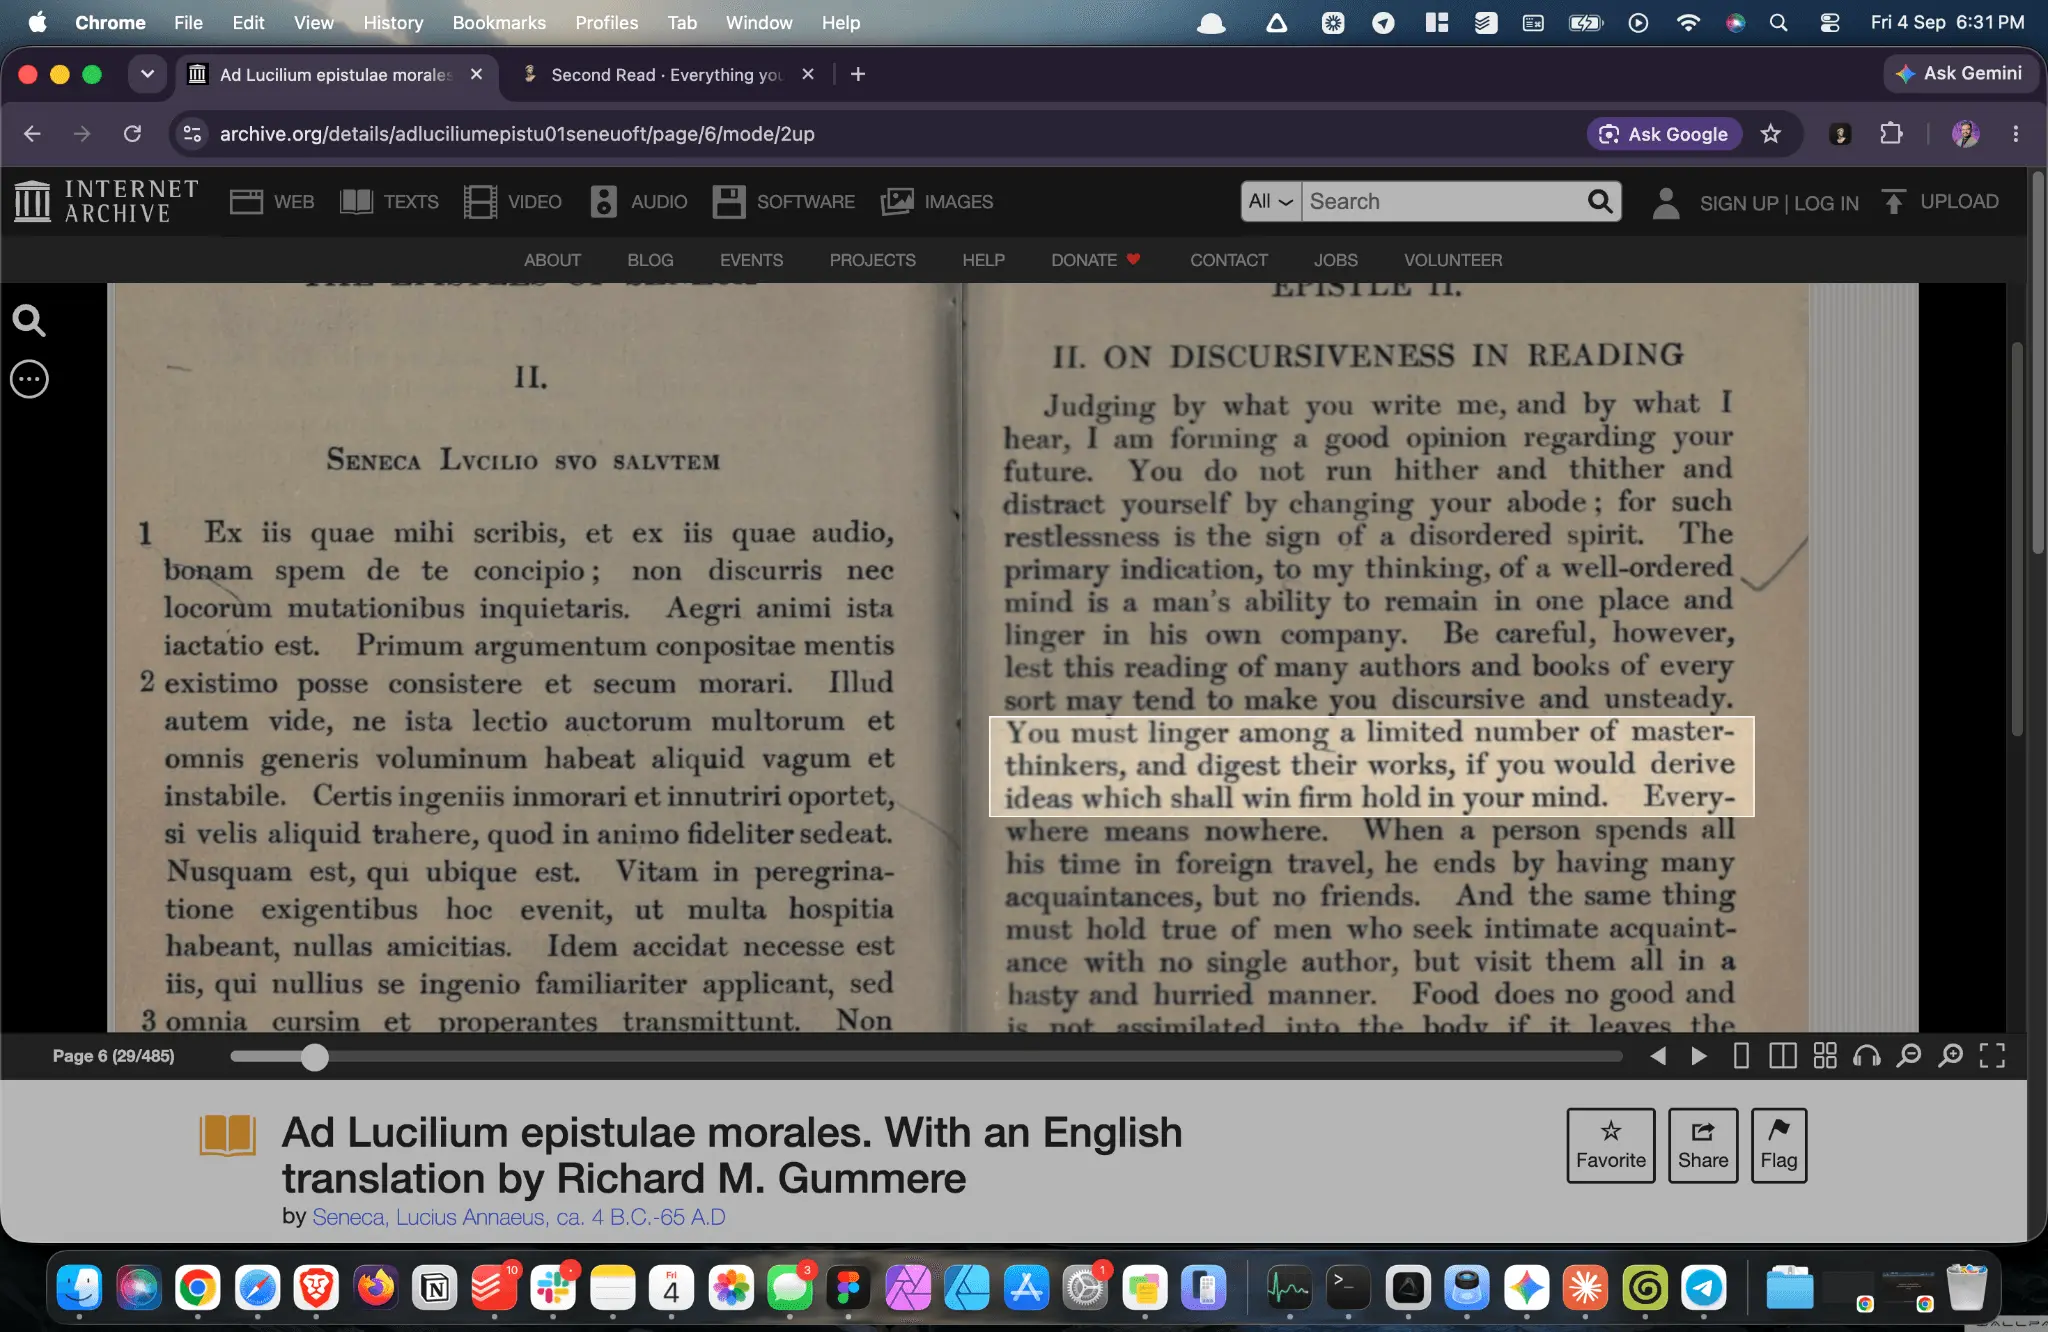Open Telegram from the Dock

click(1704, 1288)
